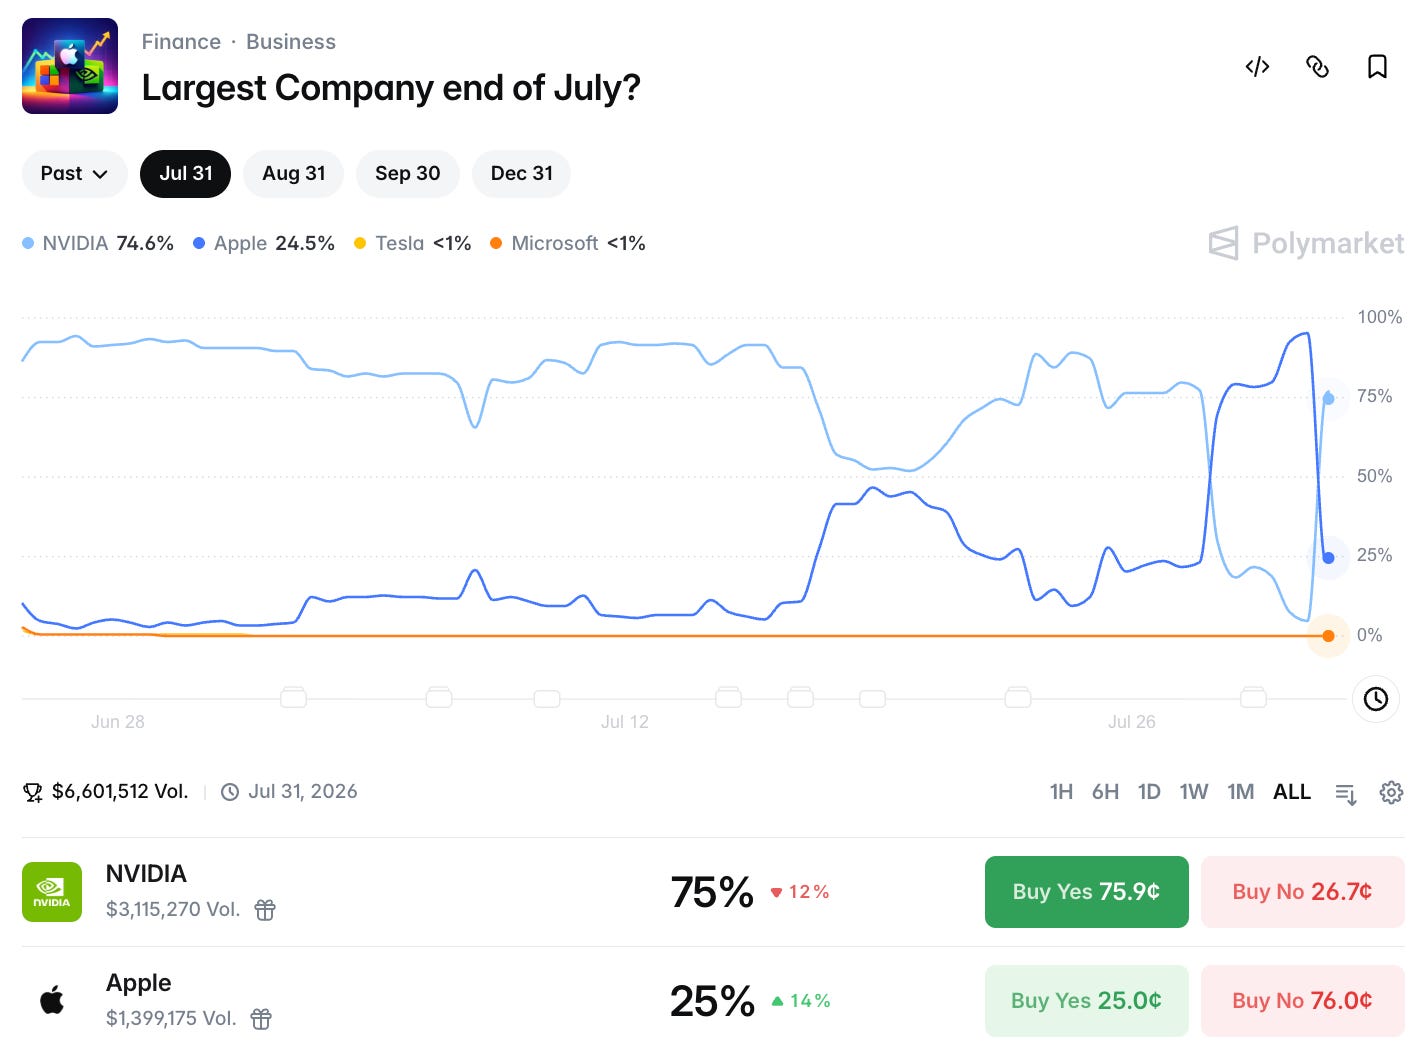Click gift icon next to Apple volume
Image resolution: width=1422 pixels, height=1048 pixels.
261,1019
